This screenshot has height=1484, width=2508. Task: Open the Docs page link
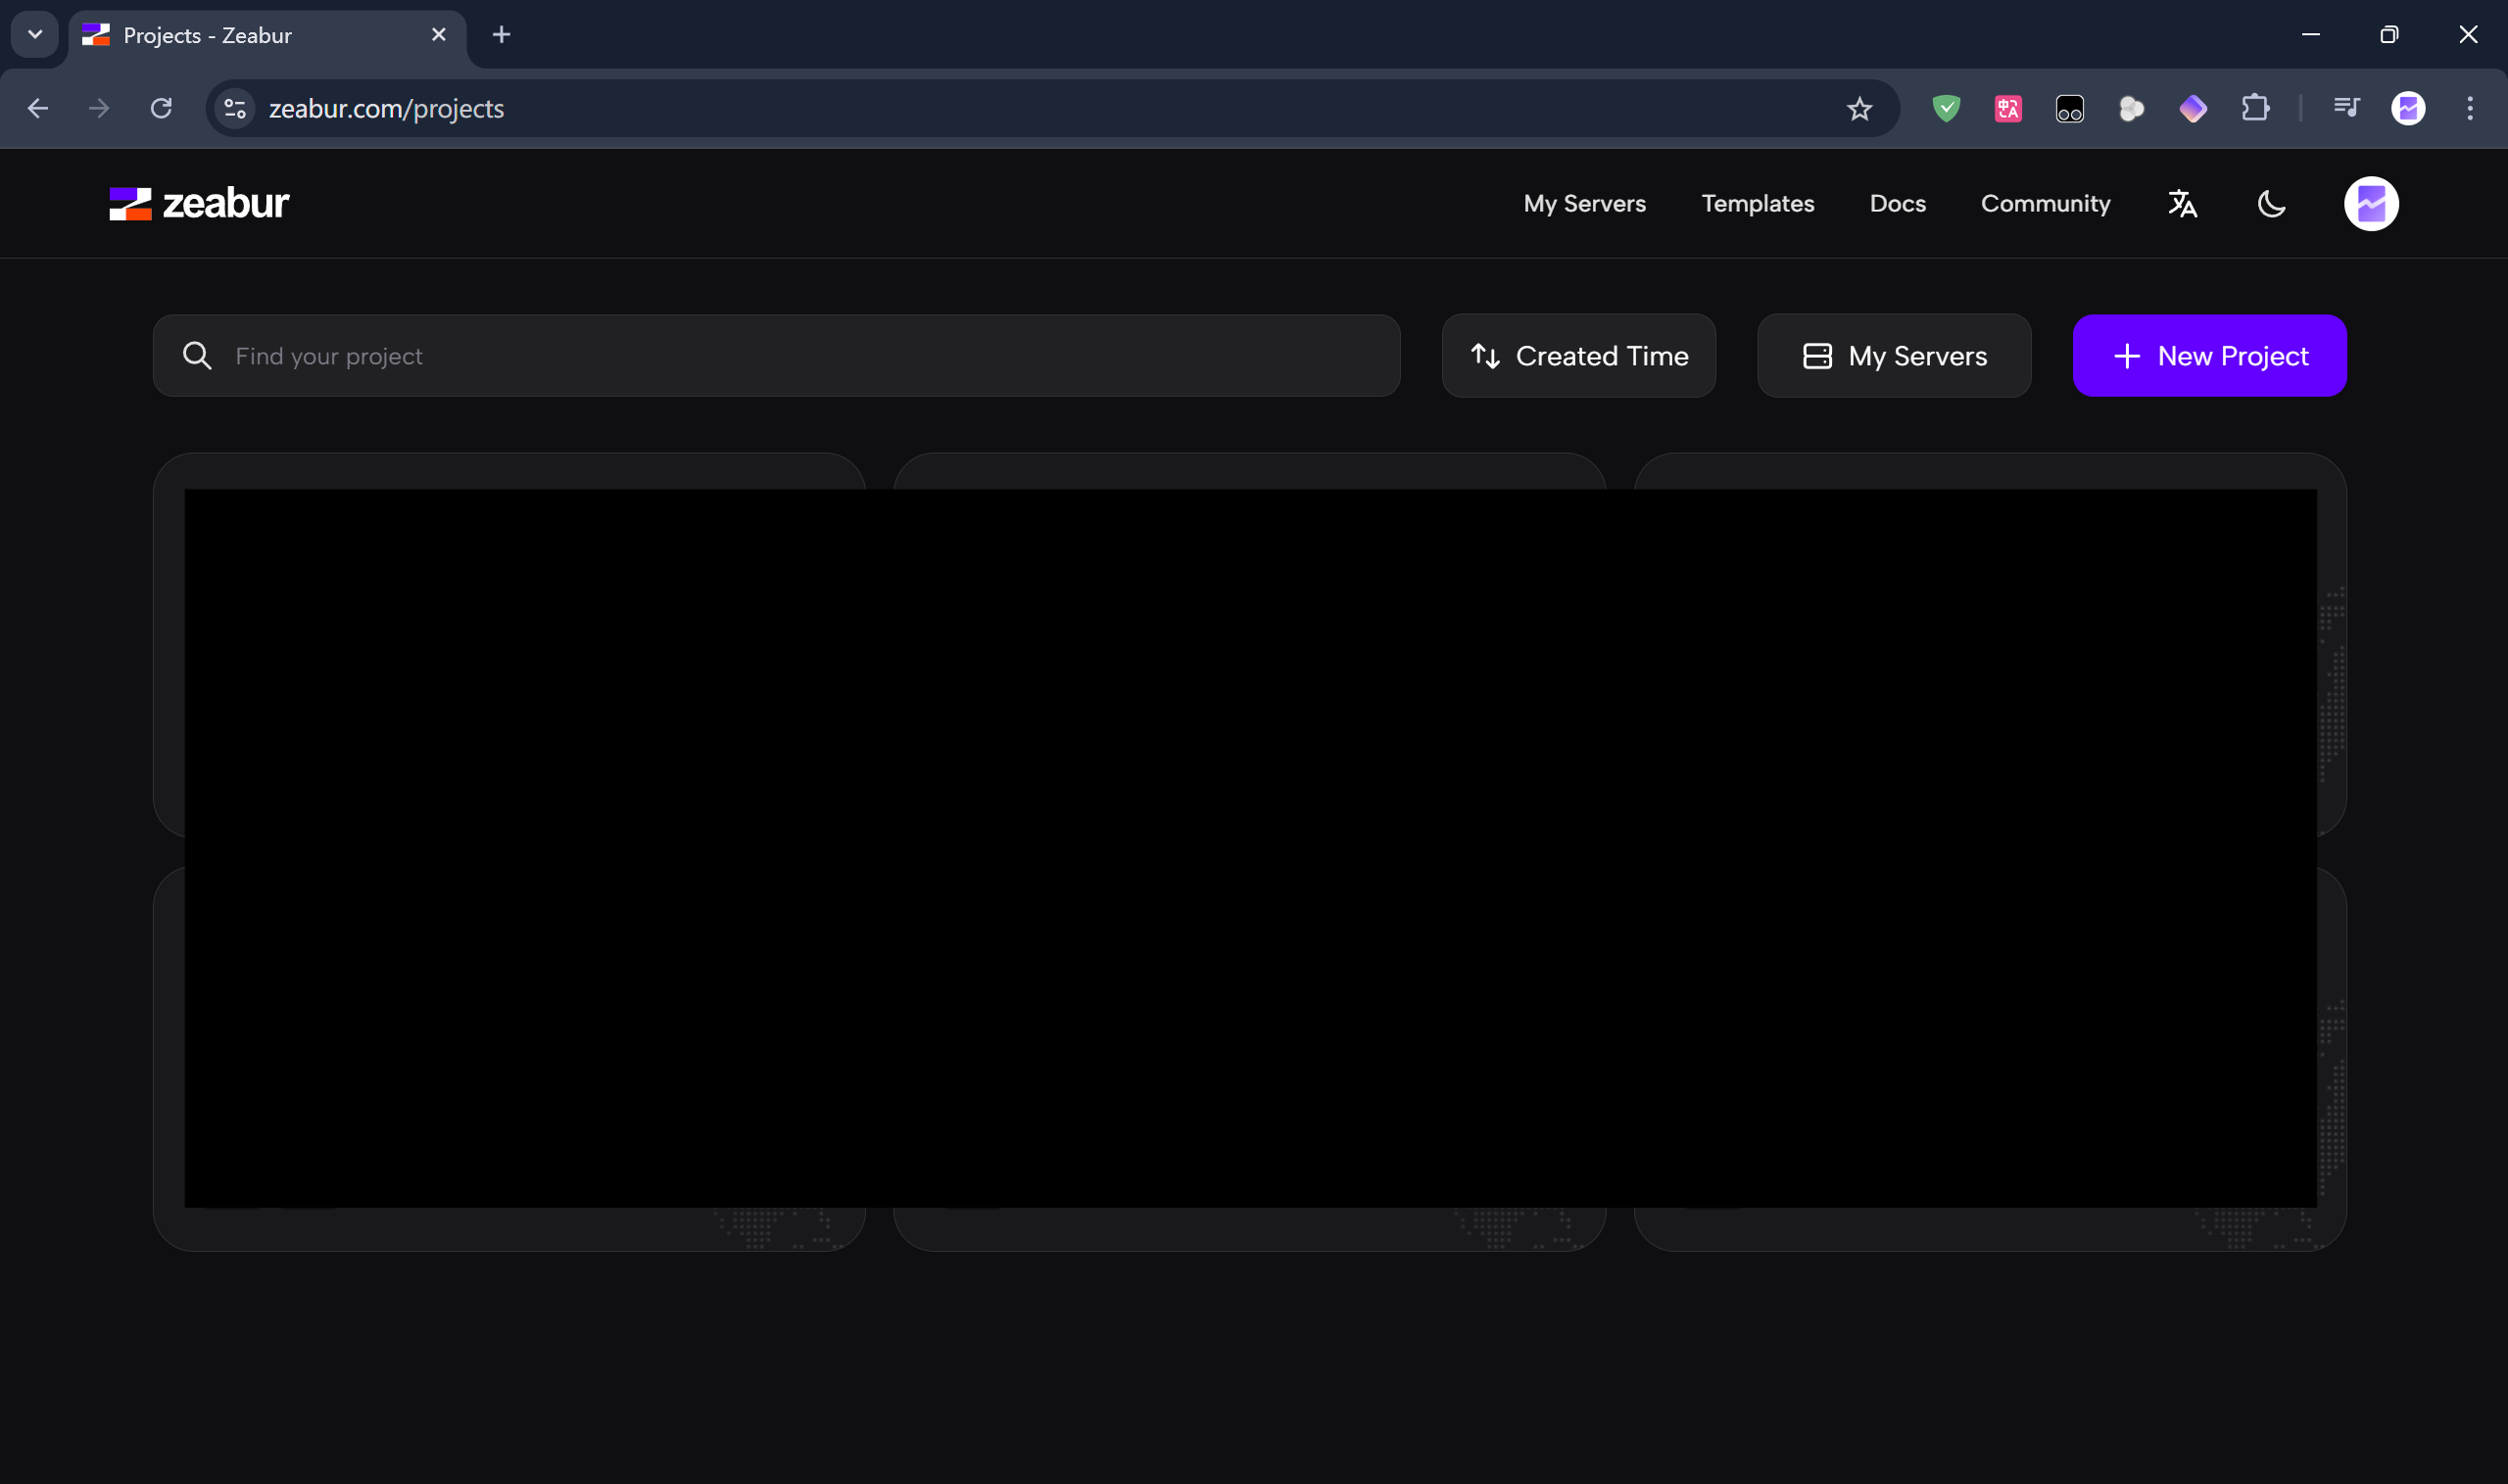[1897, 203]
